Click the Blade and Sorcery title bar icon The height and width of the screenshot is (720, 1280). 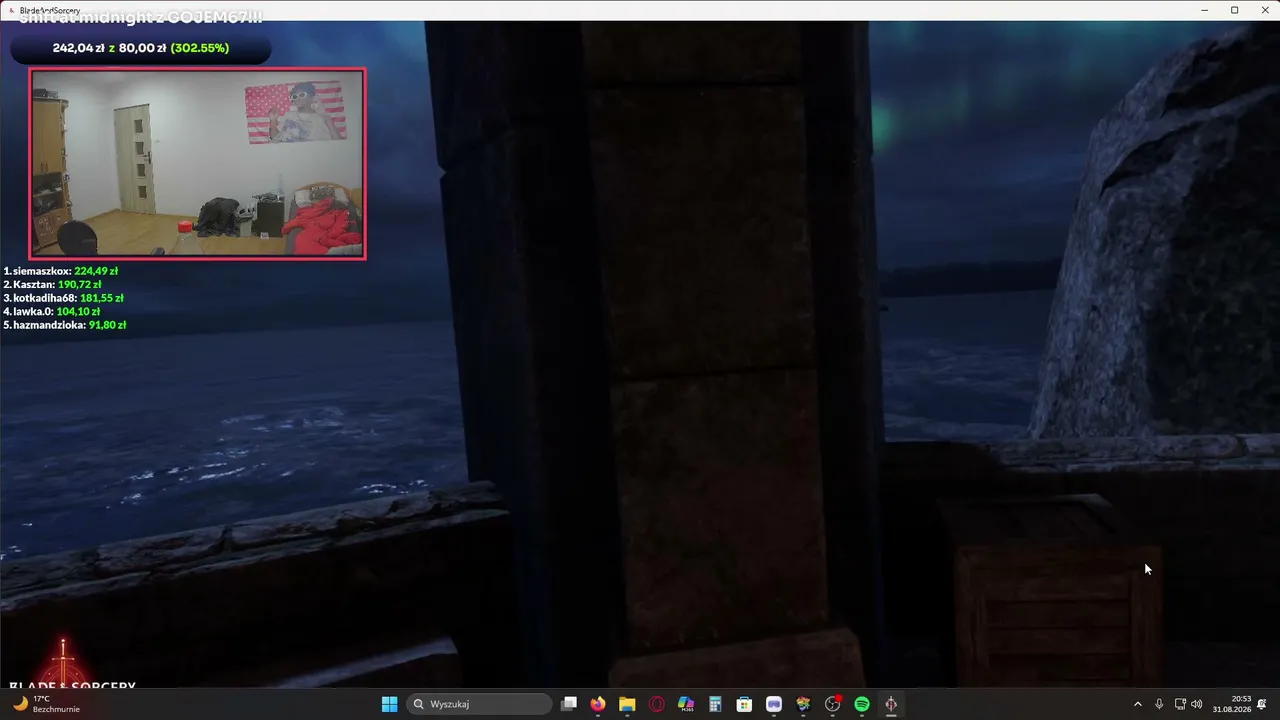pyautogui.click(x=10, y=10)
